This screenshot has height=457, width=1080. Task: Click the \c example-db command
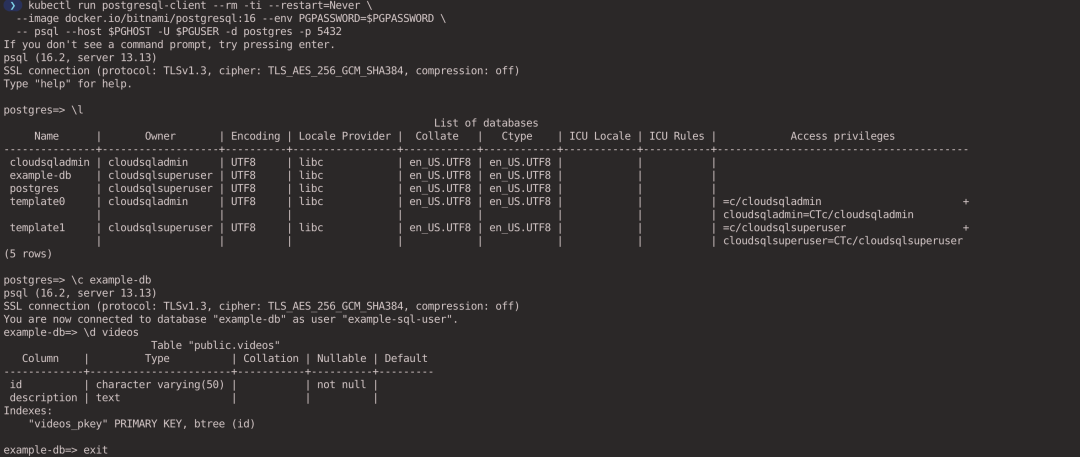[111, 281]
